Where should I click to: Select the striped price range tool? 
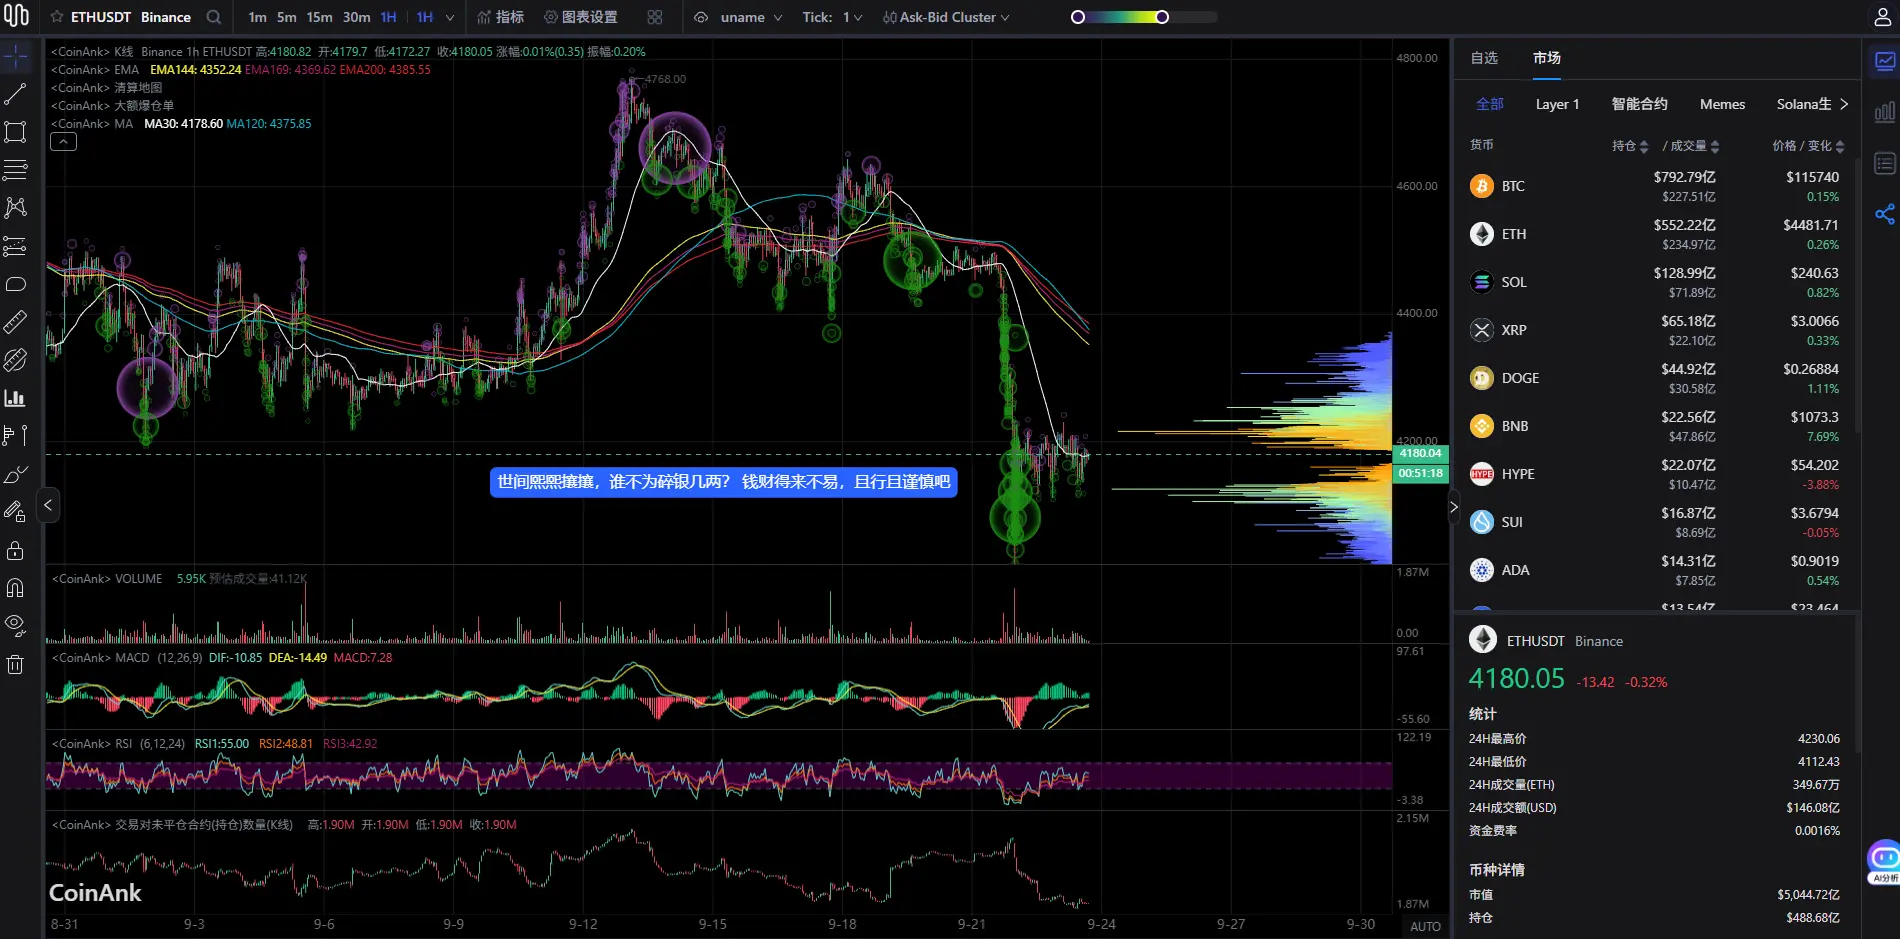tap(16, 360)
